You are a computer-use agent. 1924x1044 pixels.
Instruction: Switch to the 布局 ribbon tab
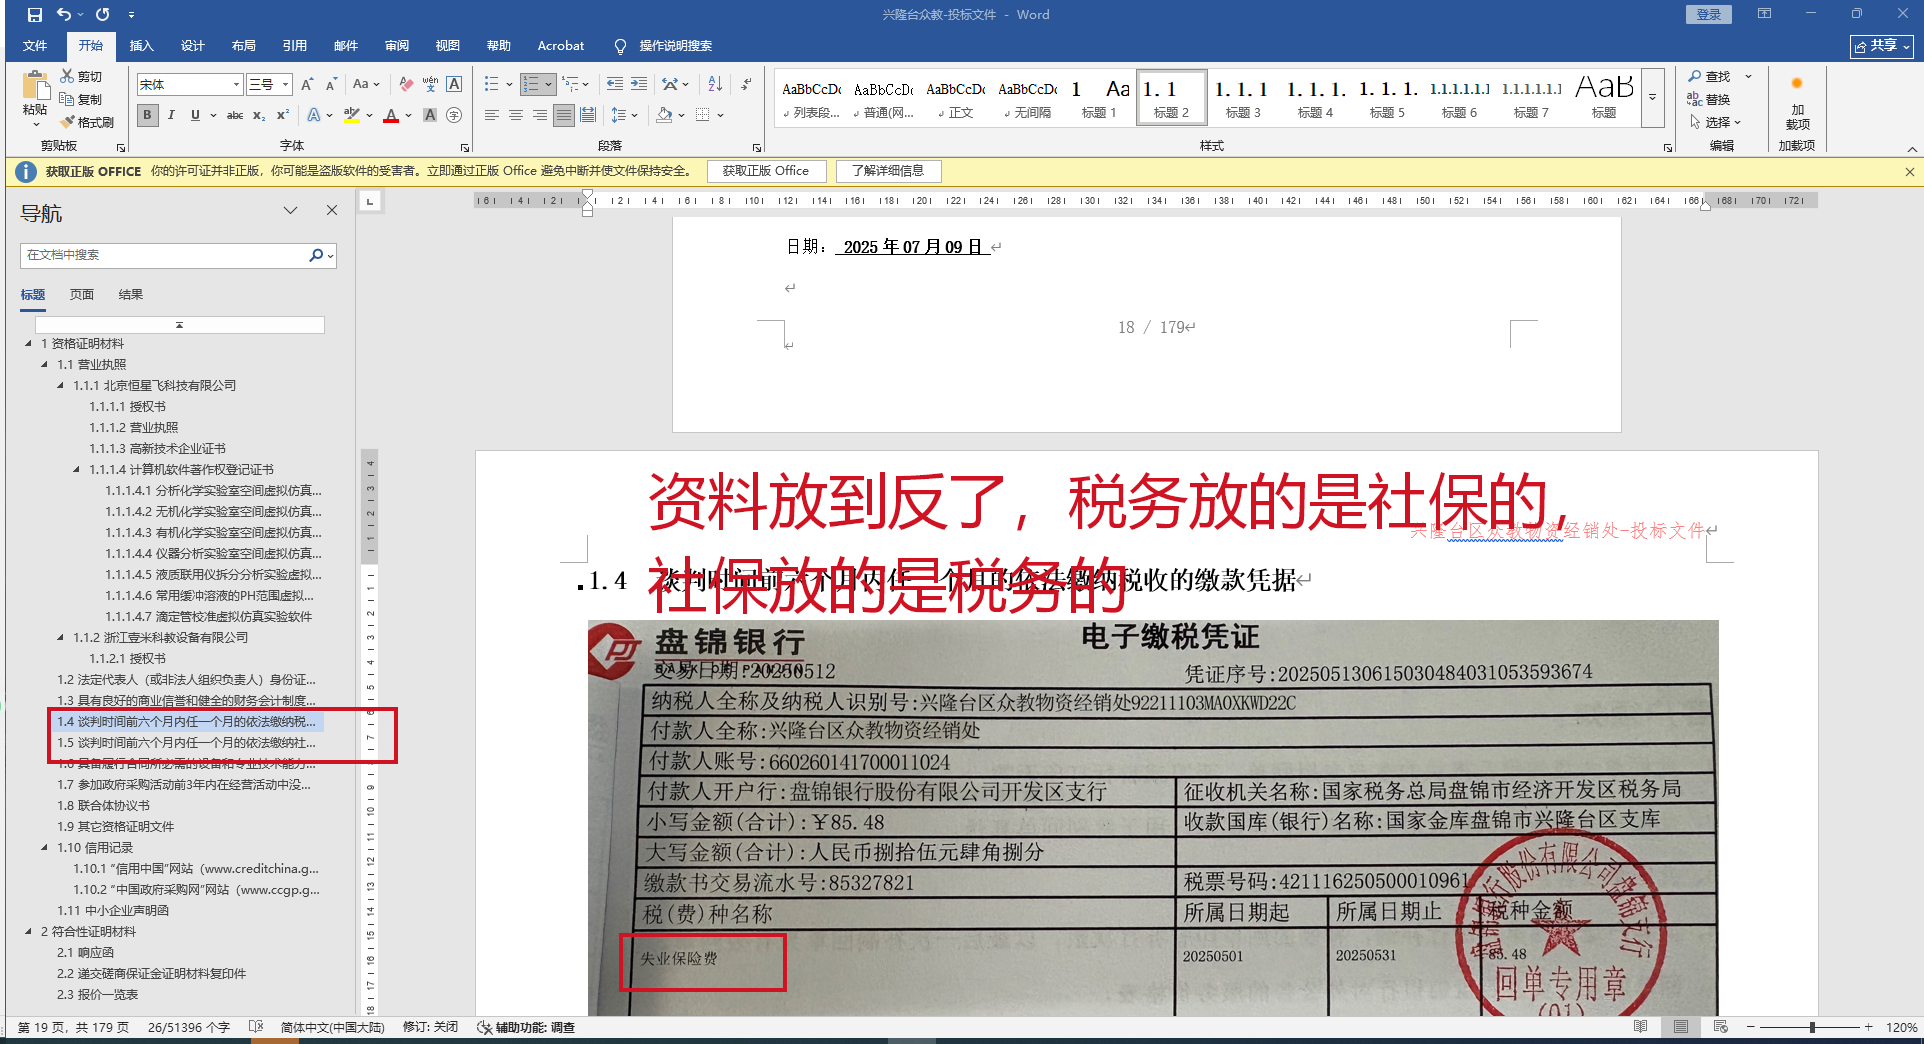pyautogui.click(x=243, y=46)
